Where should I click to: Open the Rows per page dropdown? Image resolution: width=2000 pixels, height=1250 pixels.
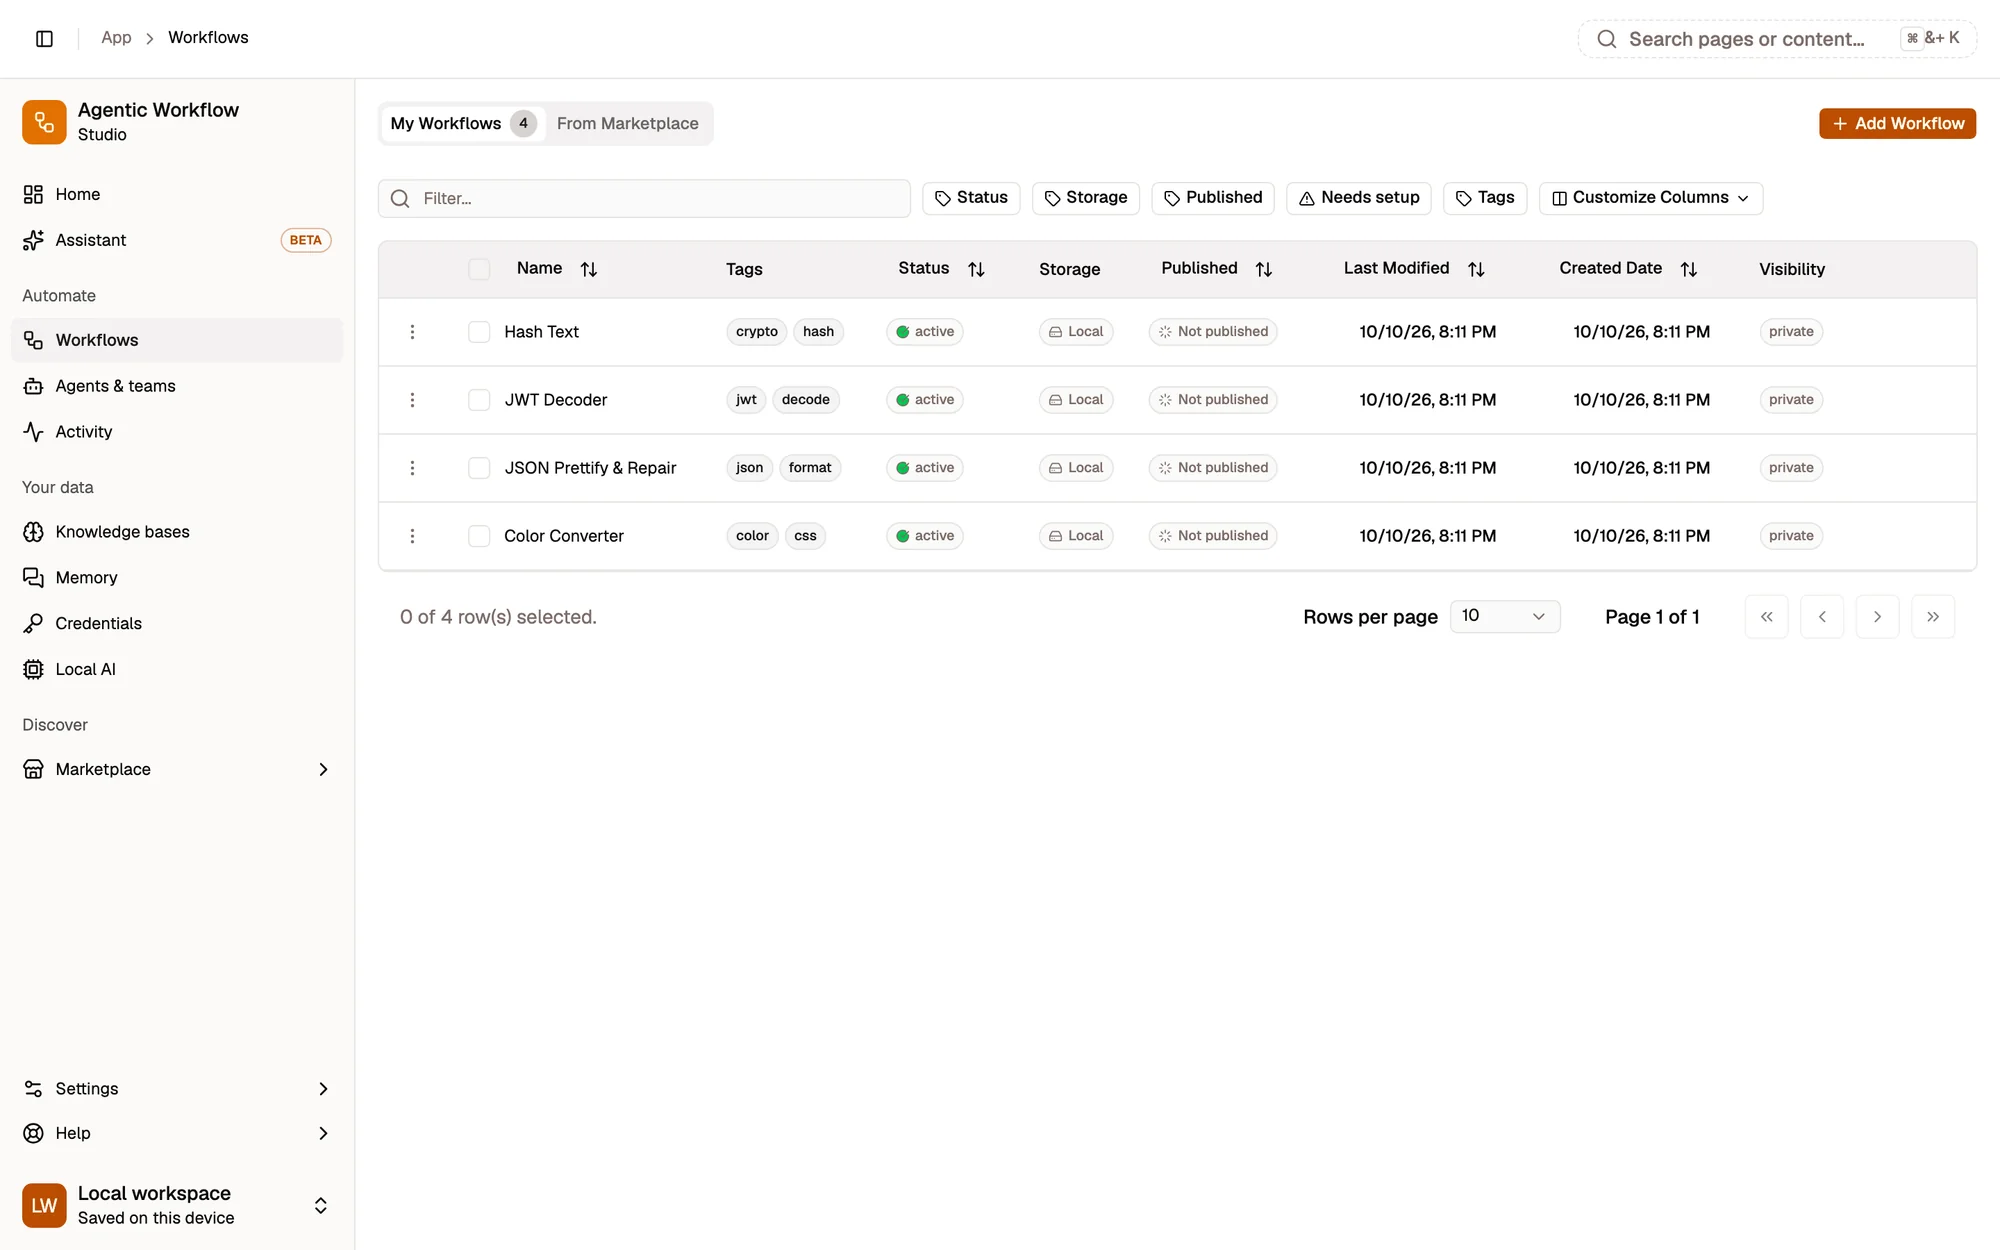point(1505,616)
